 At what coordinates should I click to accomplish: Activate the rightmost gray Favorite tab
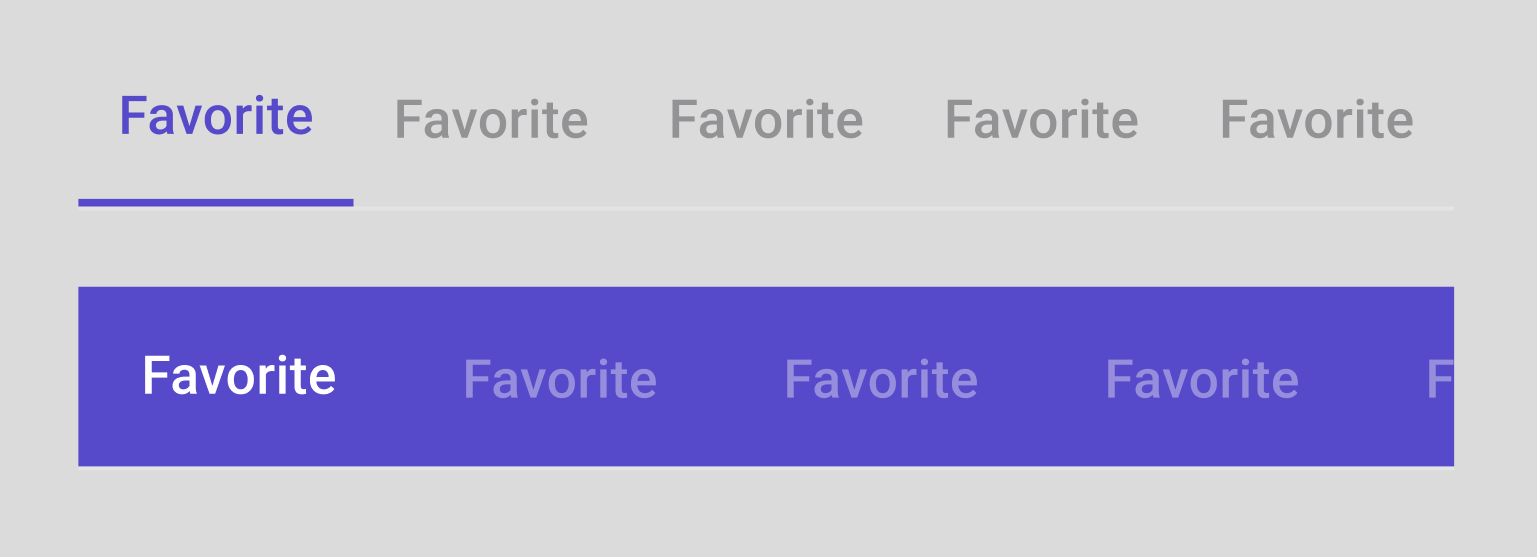(1316, 121)
